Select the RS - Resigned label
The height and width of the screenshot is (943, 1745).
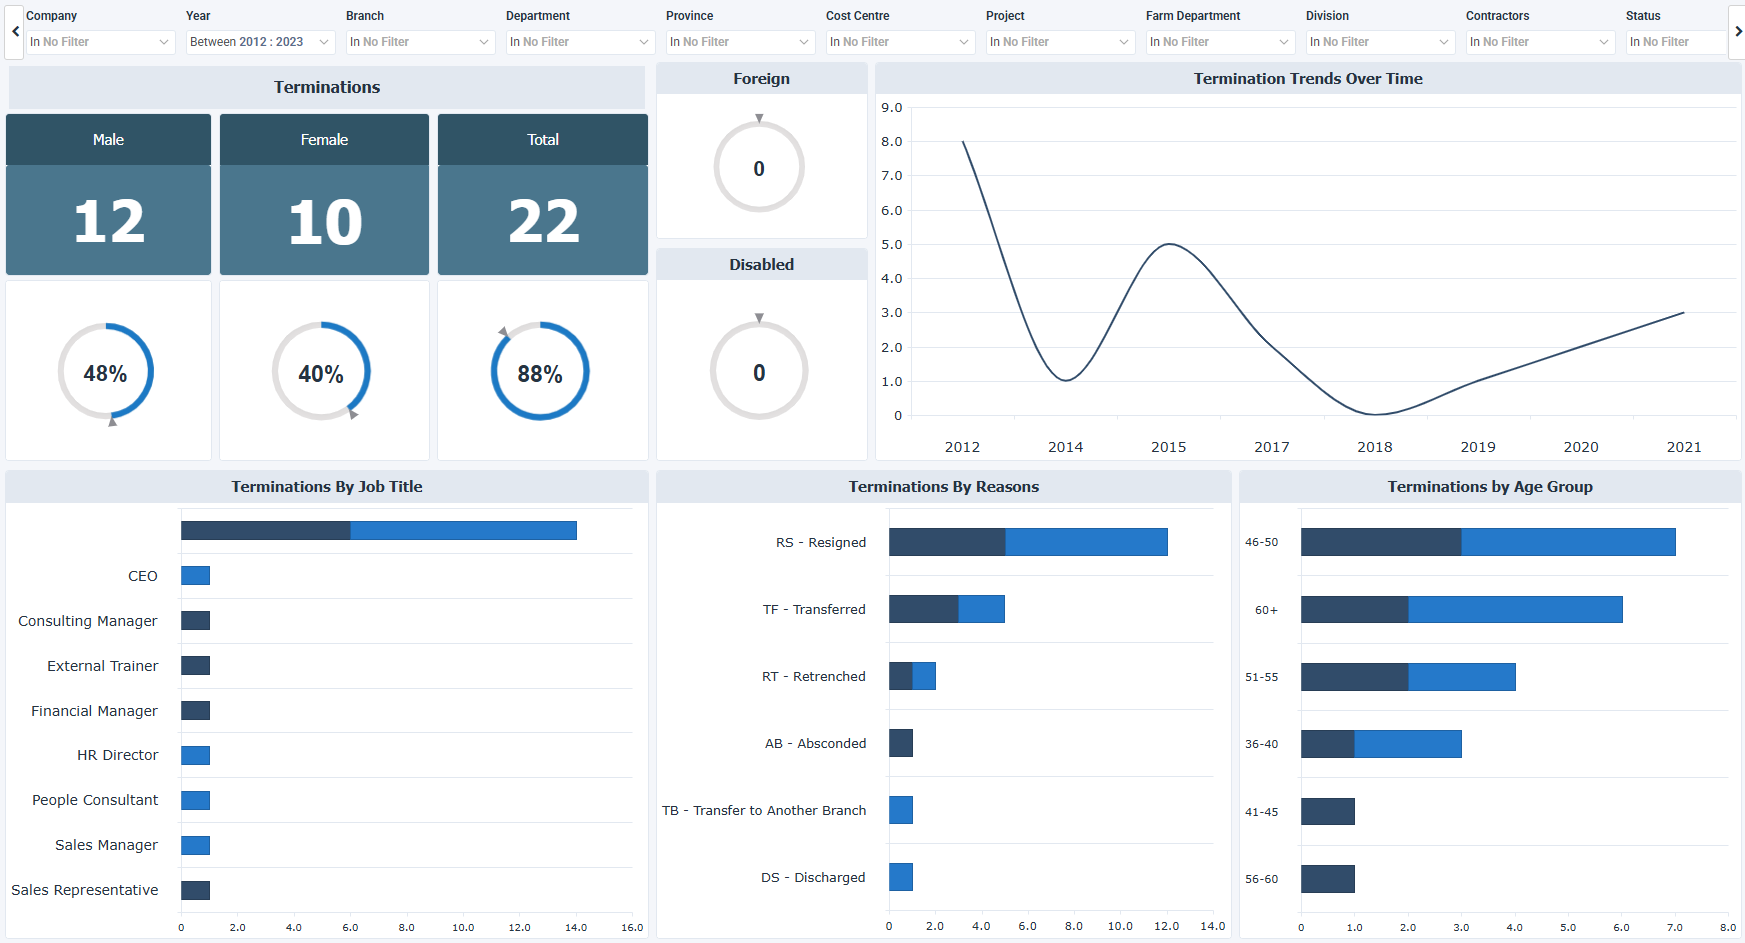[x=821, y=542]
